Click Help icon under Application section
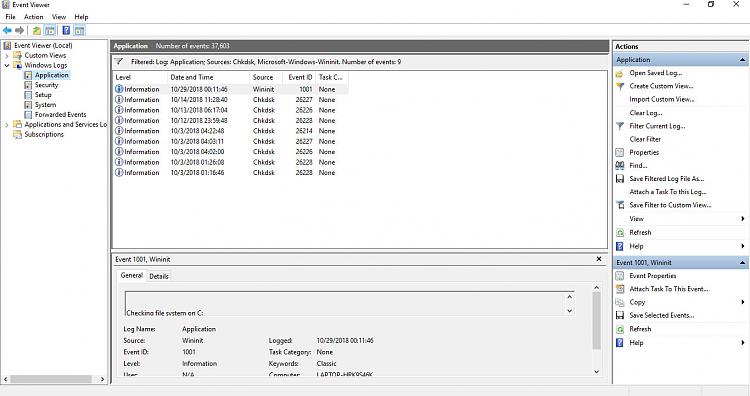This screenshot has width=750, height=396. coord(620,246)
